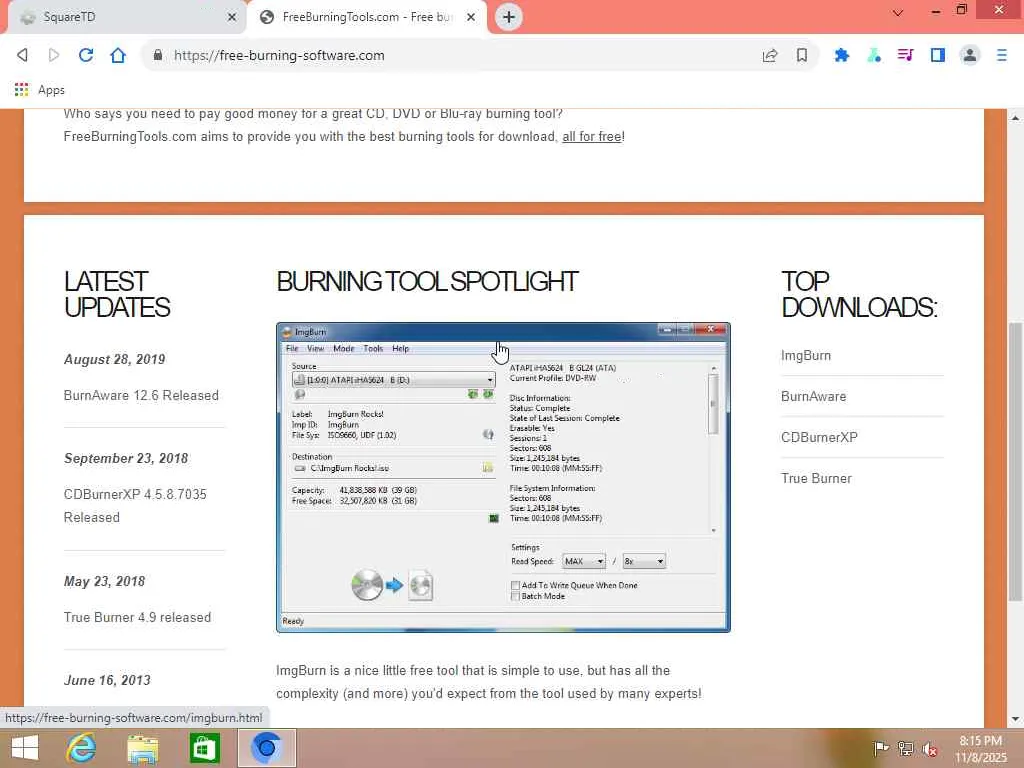Close the SquareTD tab

click(x=232, y=17)
